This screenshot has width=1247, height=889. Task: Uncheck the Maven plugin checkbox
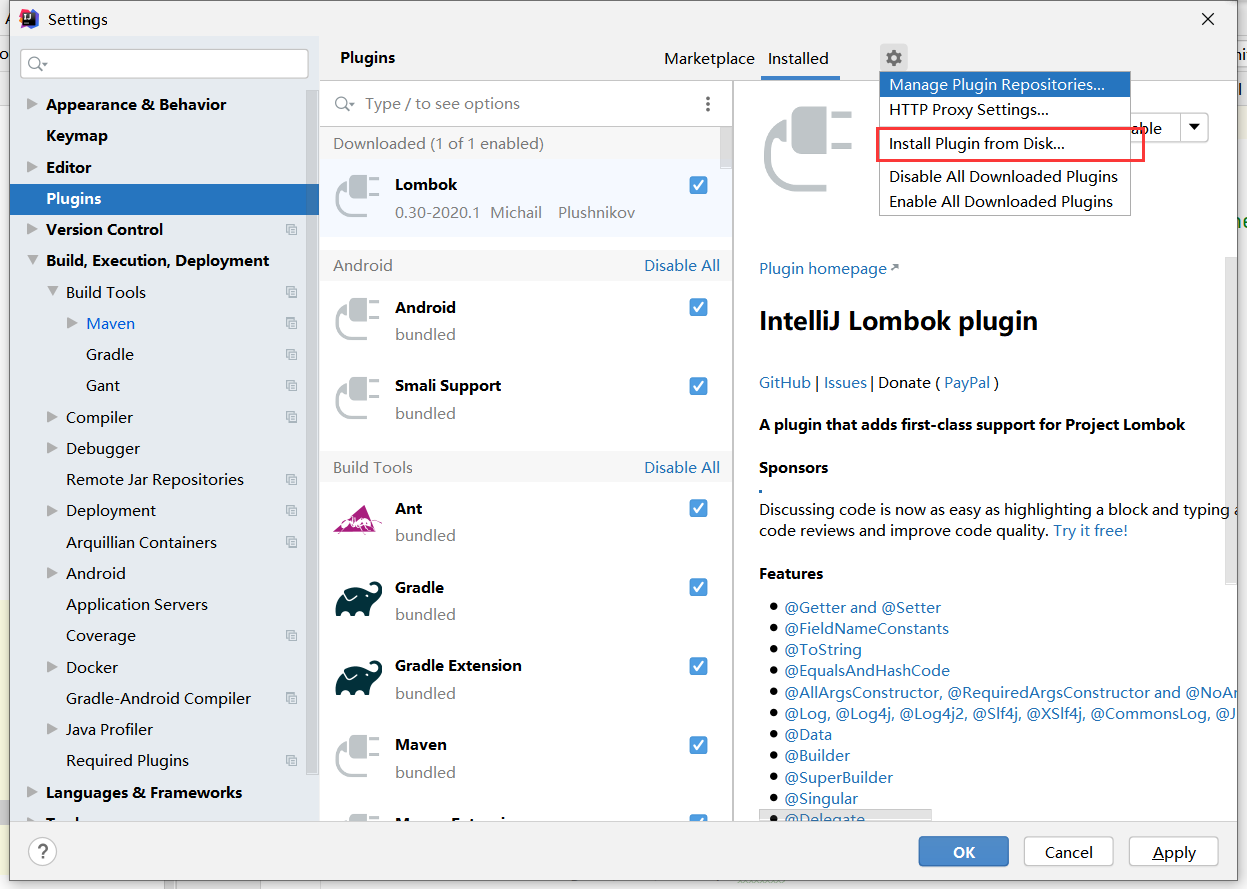tap(699, 745)
